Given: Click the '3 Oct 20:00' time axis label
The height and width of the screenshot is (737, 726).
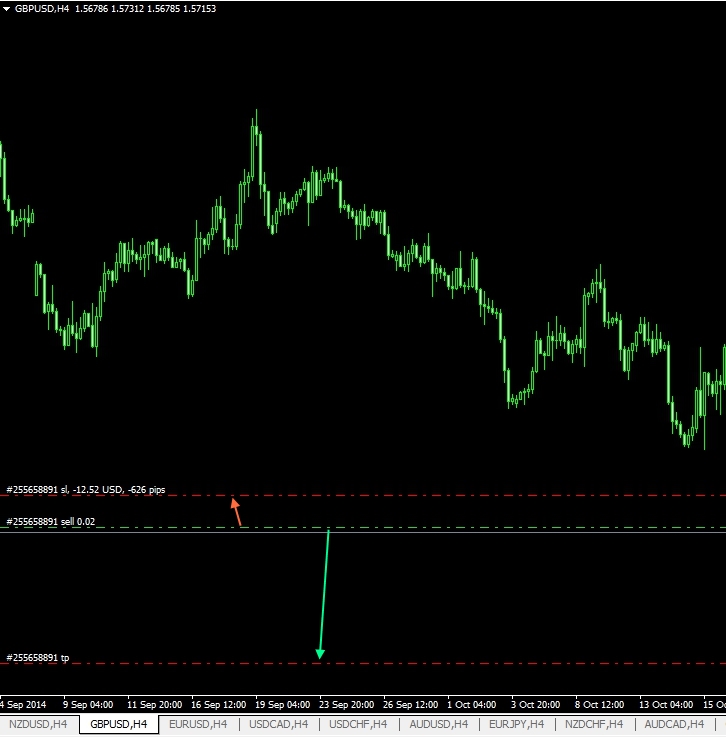Looking at the screenshot, I should click(536, 705).
